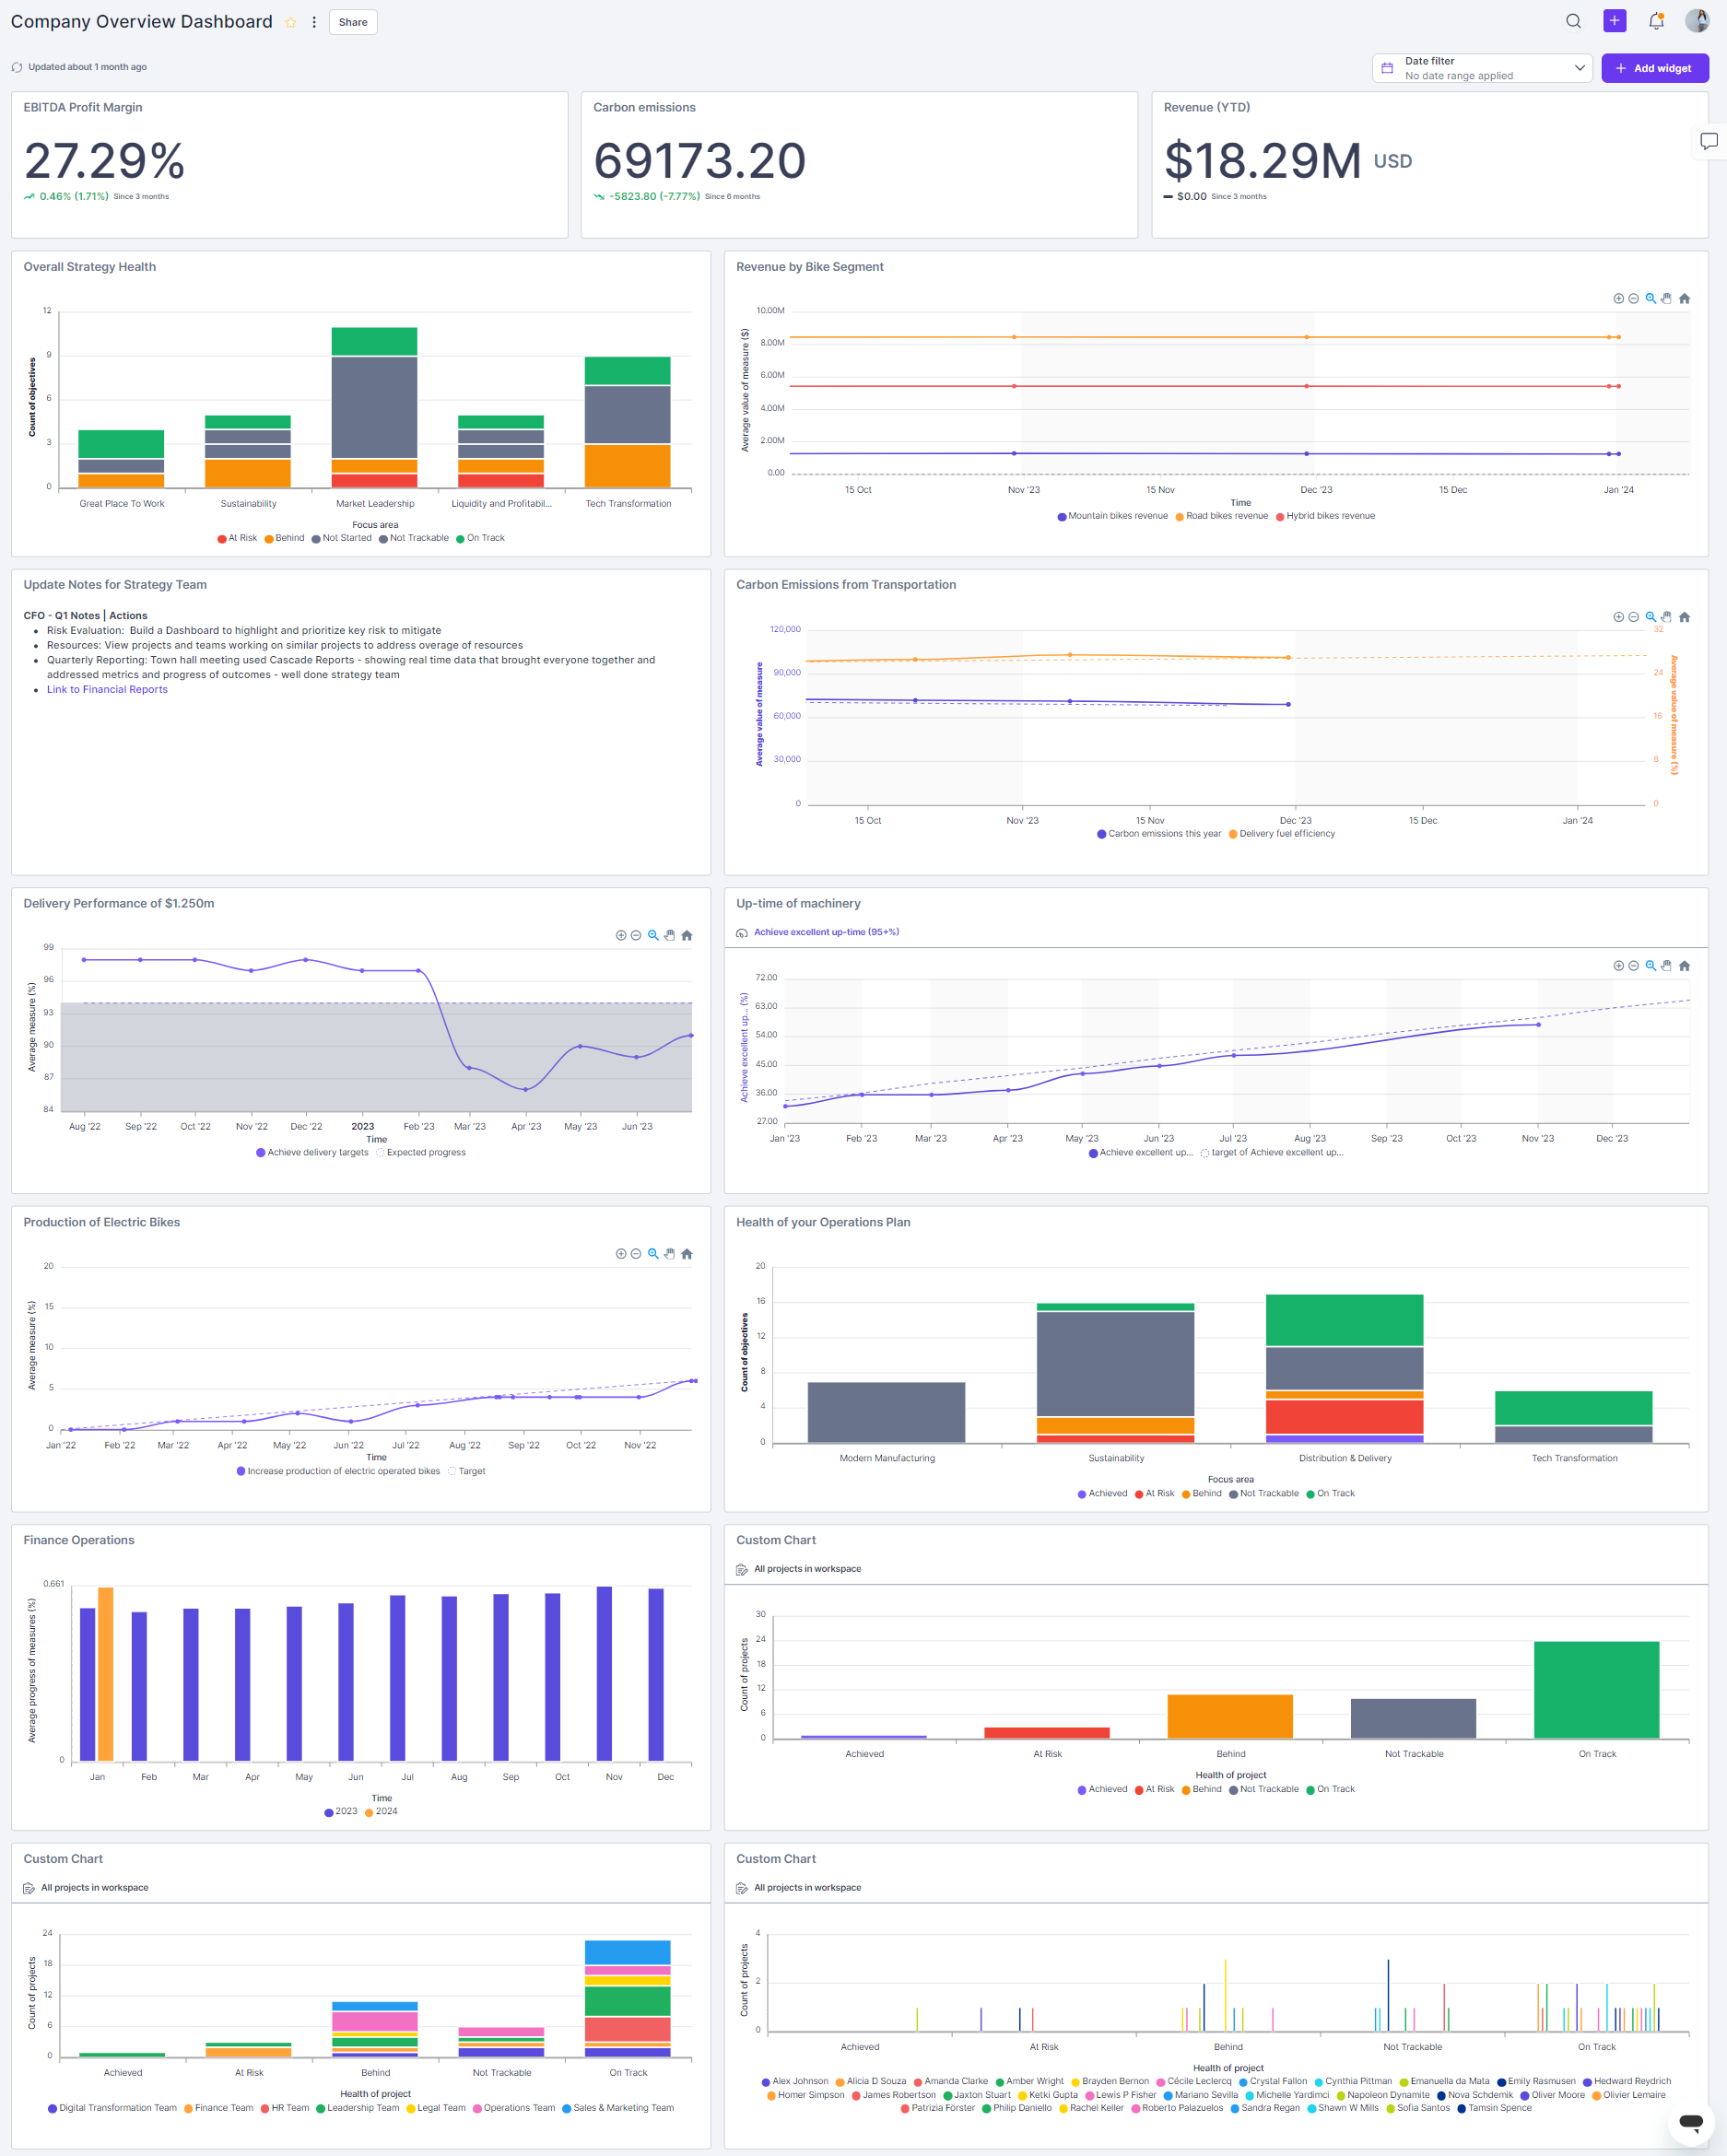Click the Add widget button
The height and width of the screenshot is (2156, 1727).
pos(1654,68)
